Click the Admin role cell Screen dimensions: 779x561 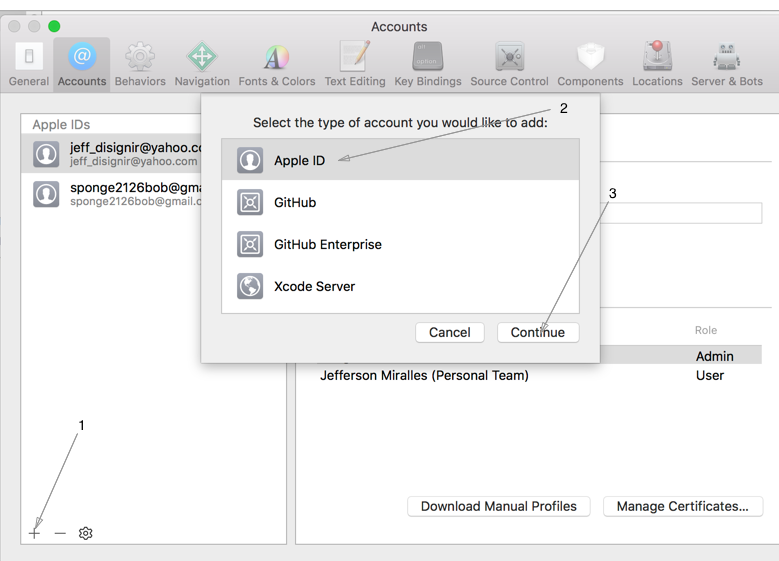[x=714, y=356]
